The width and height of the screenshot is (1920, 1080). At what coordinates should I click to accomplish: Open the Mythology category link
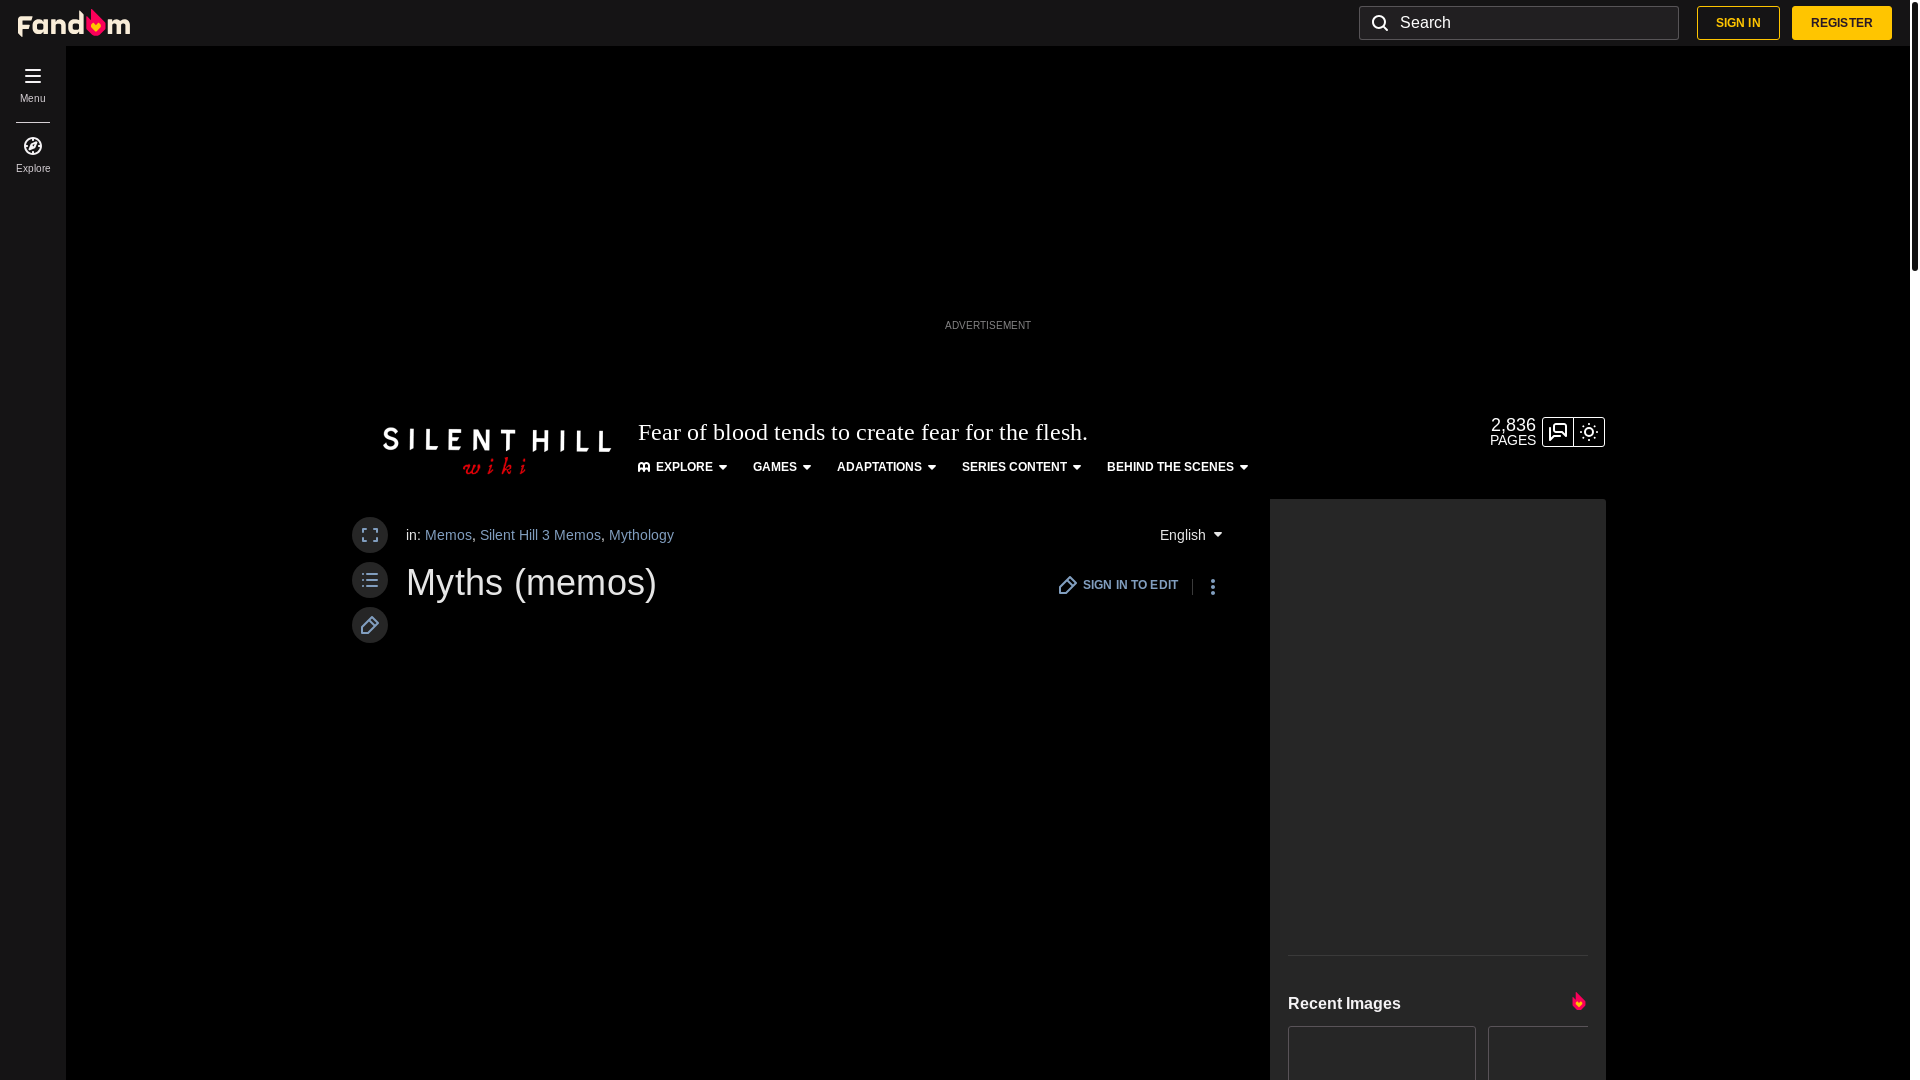click(641, 535)
